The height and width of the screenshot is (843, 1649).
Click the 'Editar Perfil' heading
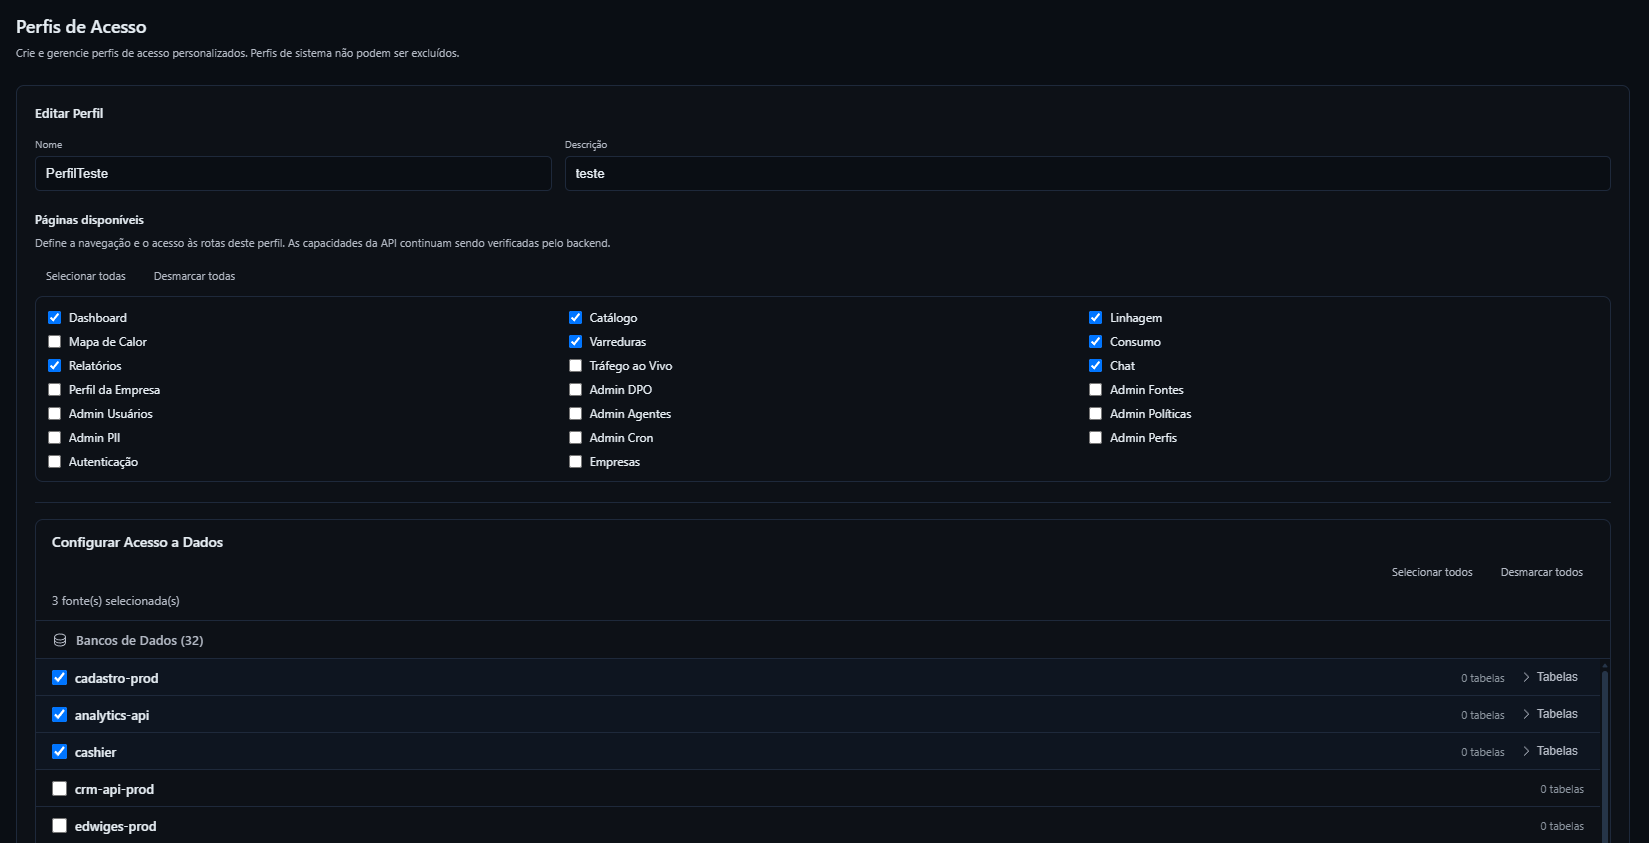(x=69, y=113)
